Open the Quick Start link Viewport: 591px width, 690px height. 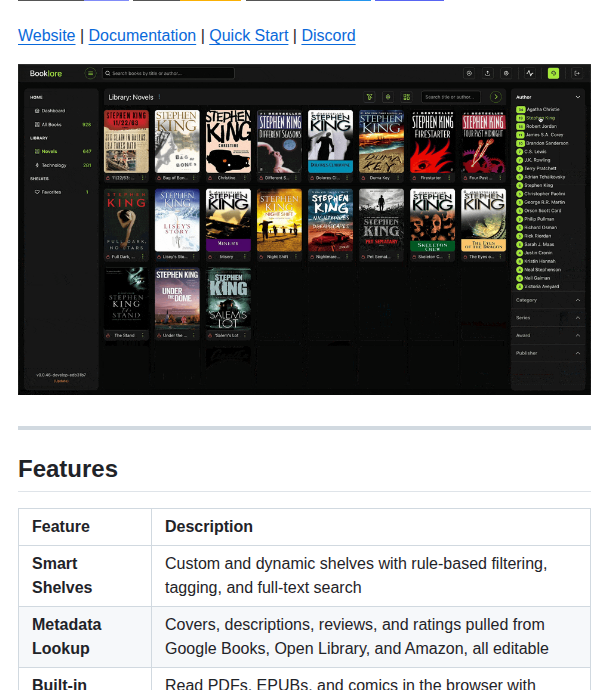(249, 36)
